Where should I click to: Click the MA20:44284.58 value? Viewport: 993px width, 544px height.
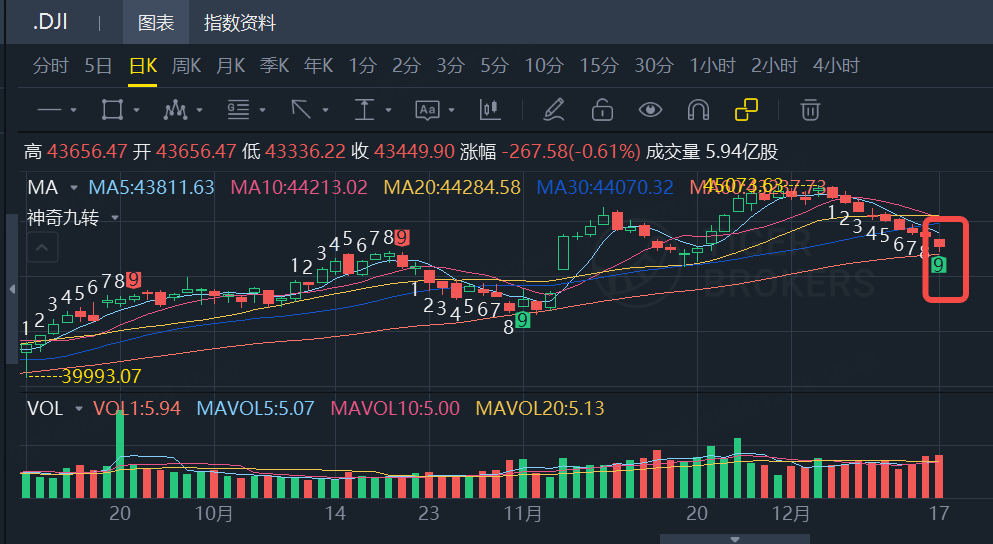pos(452,187)
